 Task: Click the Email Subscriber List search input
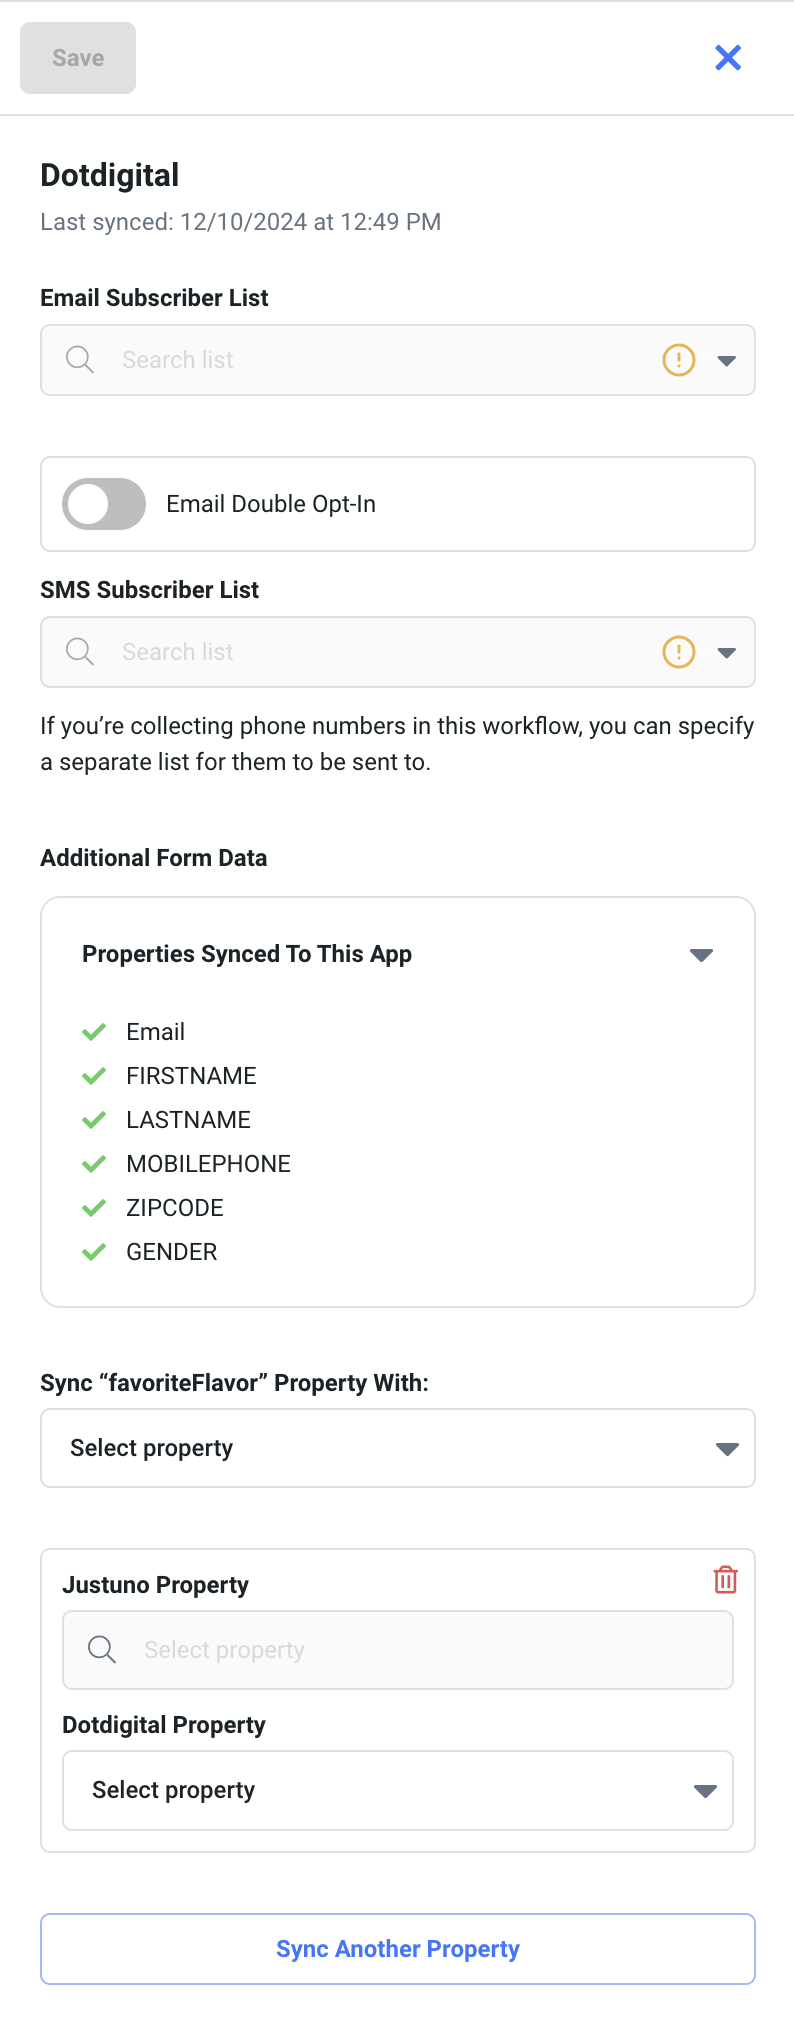tap(380, 360)
